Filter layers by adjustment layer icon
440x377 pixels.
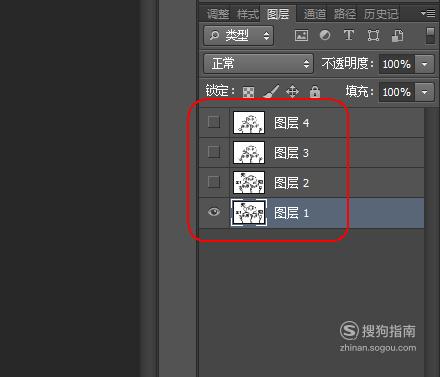click(x=325, y=35)
